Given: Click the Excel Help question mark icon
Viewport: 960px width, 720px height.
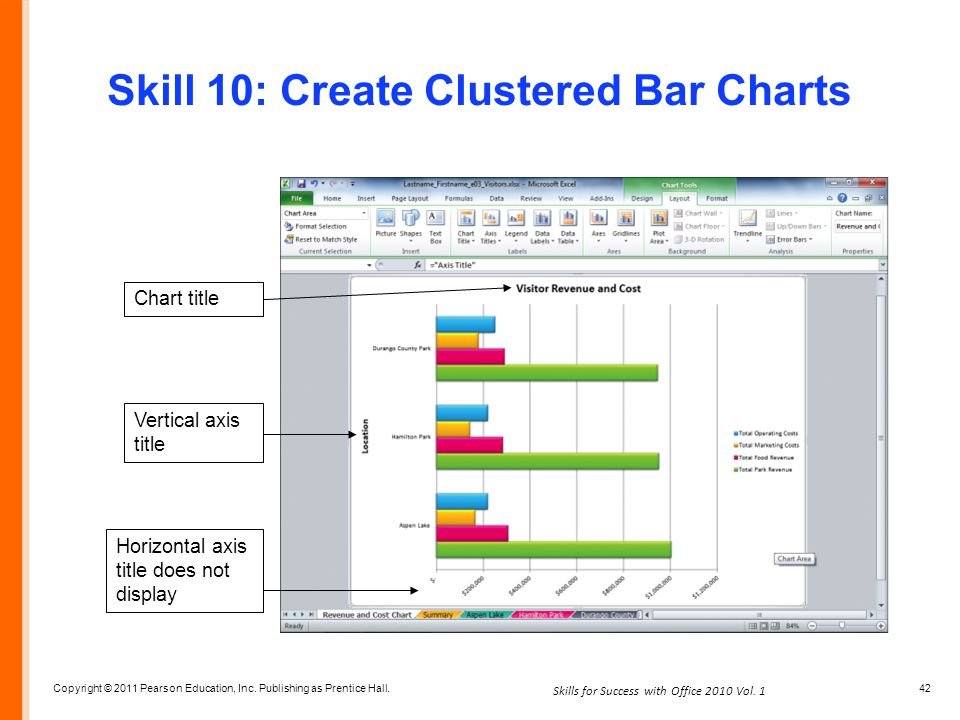Looking at the screenshot, I should click(x=842, y=198).
